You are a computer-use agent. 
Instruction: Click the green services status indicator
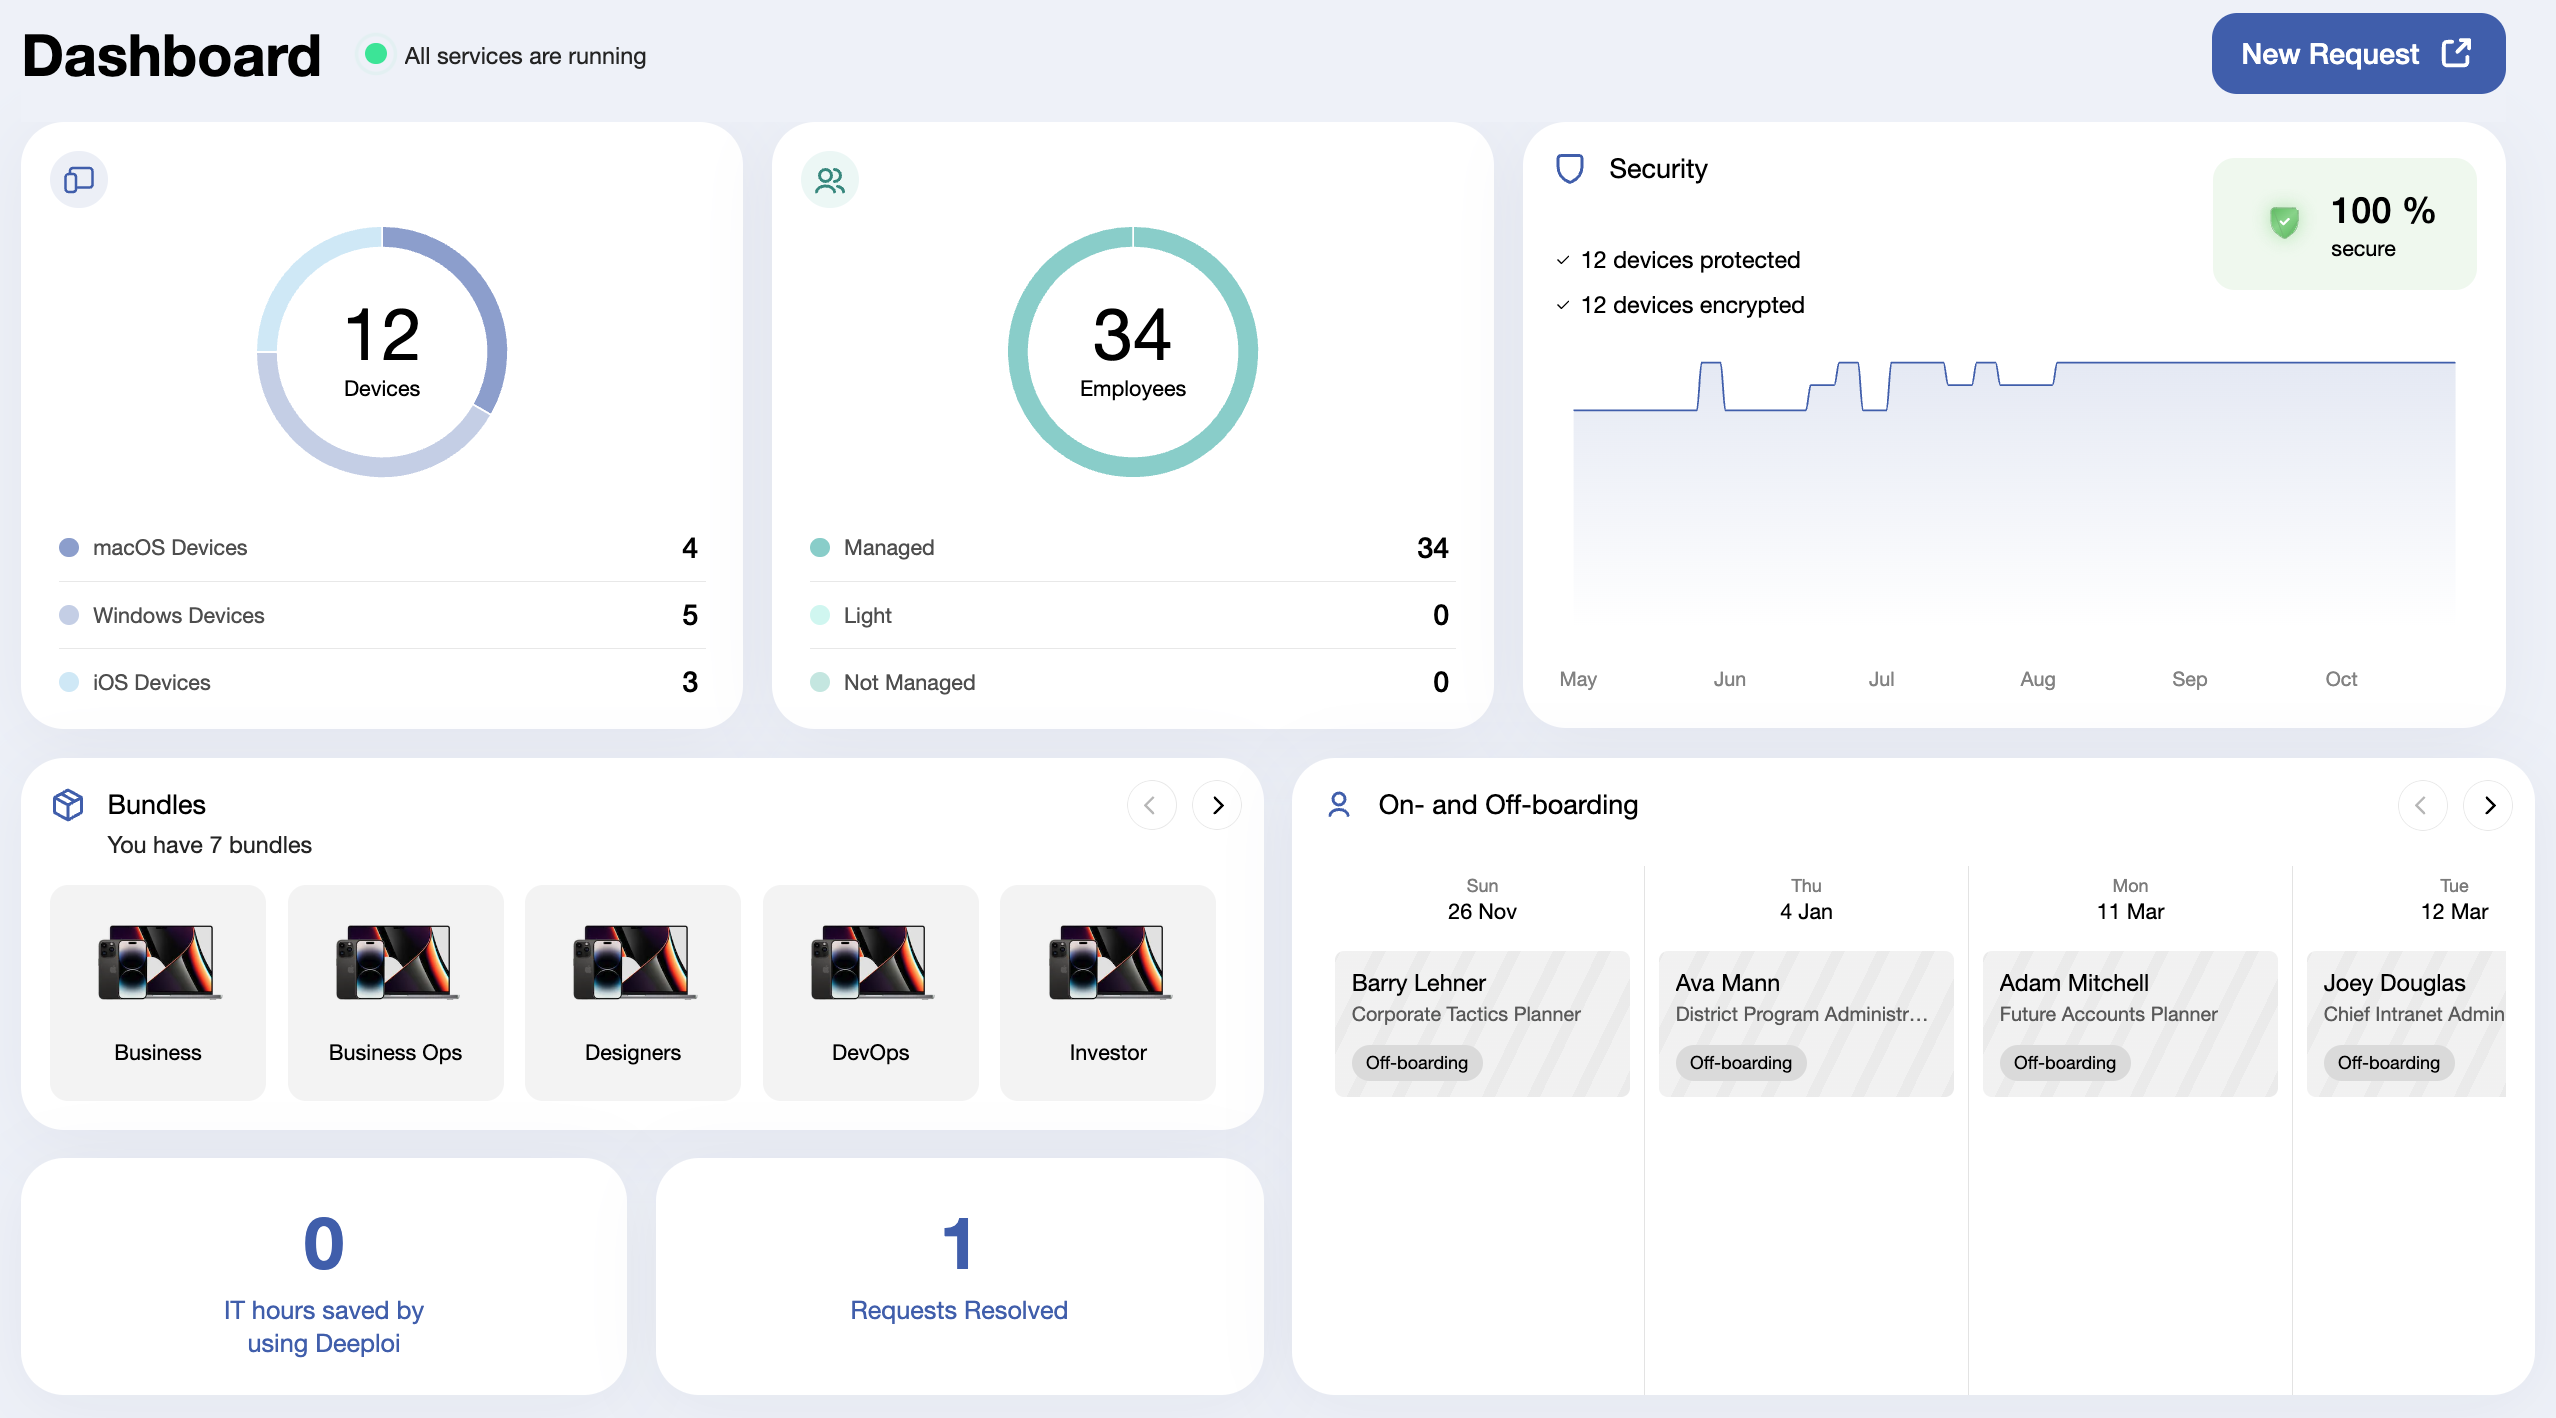click(376, 54)
